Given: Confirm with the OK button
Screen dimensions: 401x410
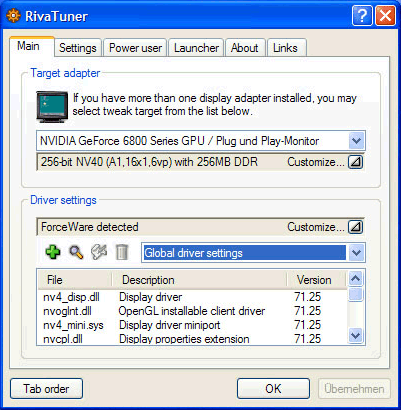Looking at the screenshot, I should (x=273, y=389).
